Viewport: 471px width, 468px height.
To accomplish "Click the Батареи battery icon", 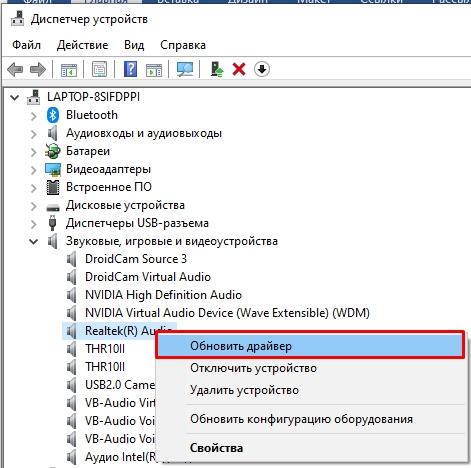I will point(53,151).
